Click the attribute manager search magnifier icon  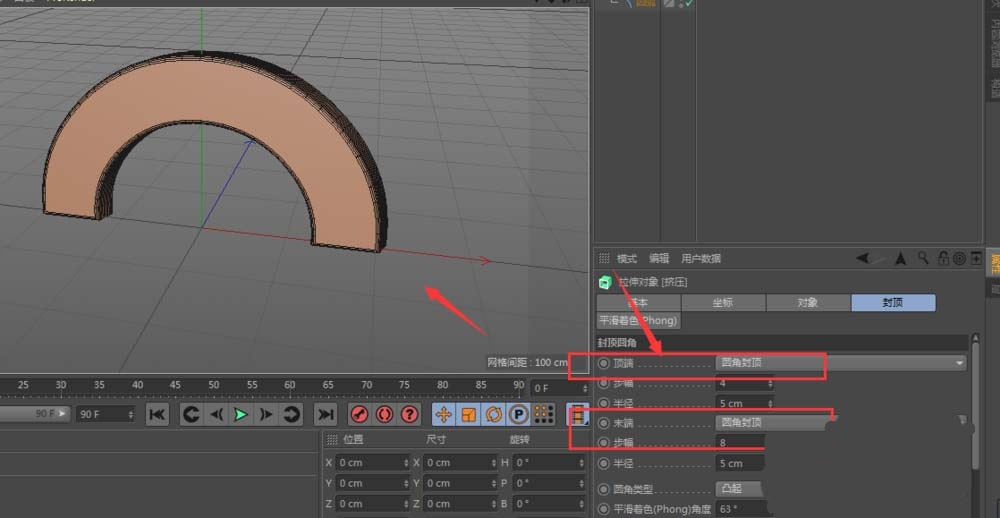click(x=922, y=259)
